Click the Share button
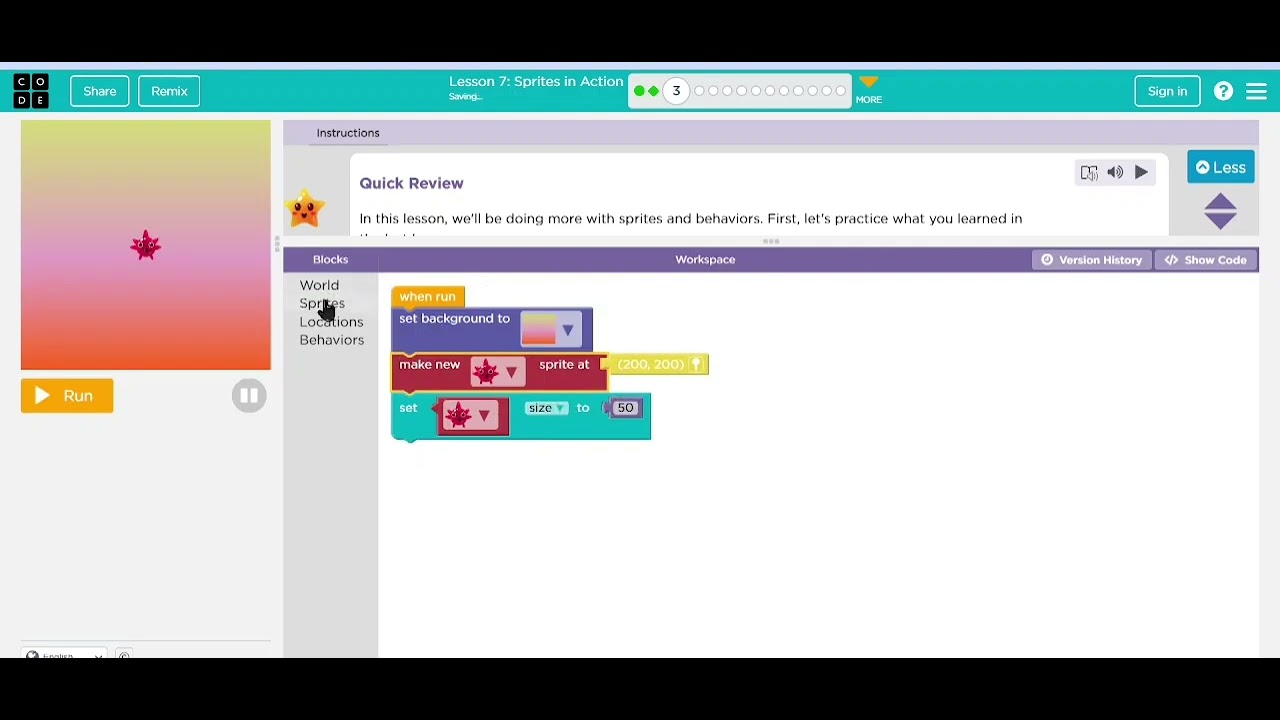1280x720 pixels. pos(100,91)
